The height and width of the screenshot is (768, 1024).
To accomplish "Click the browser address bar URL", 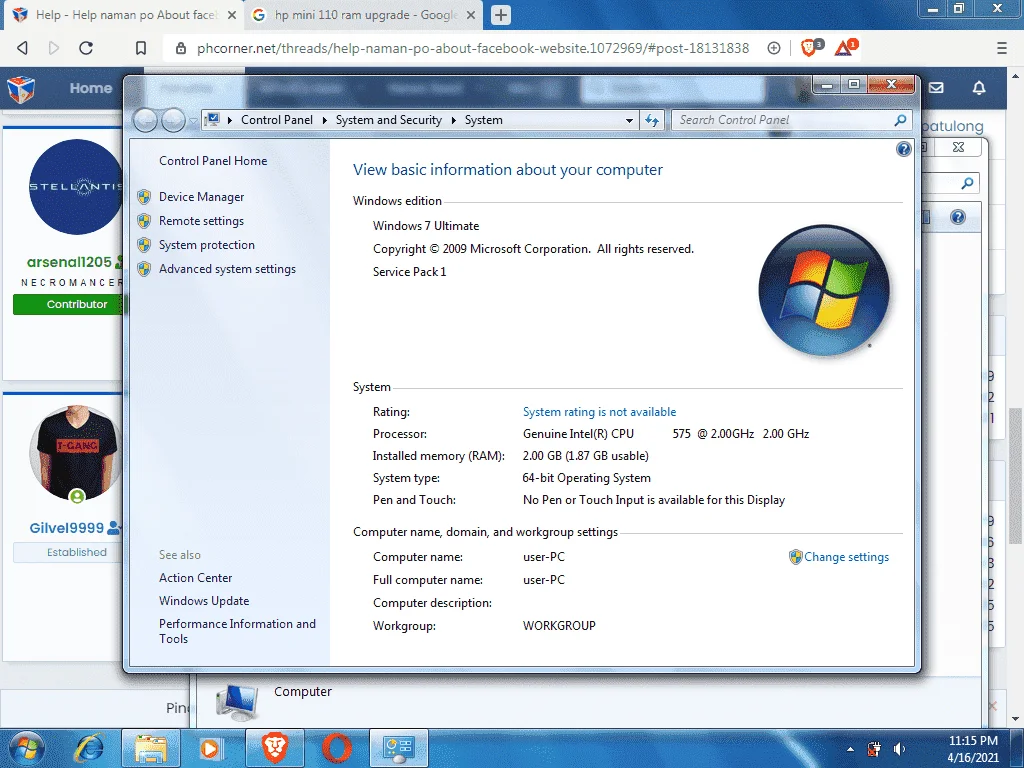I will coord(473,48).
